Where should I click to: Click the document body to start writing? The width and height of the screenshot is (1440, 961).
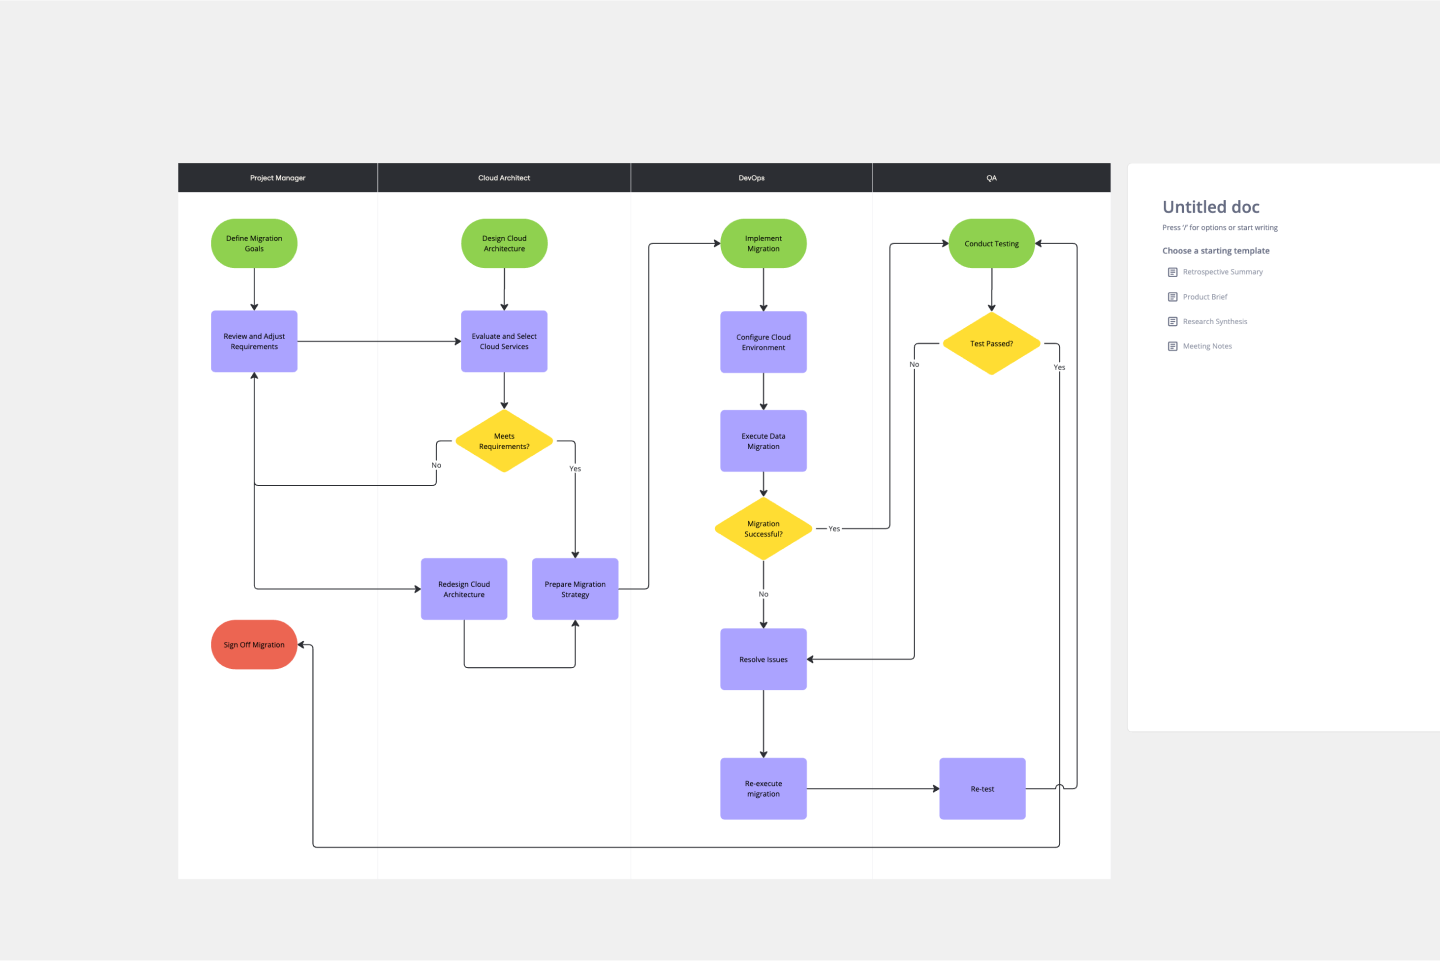click(x=1220, y=227)
